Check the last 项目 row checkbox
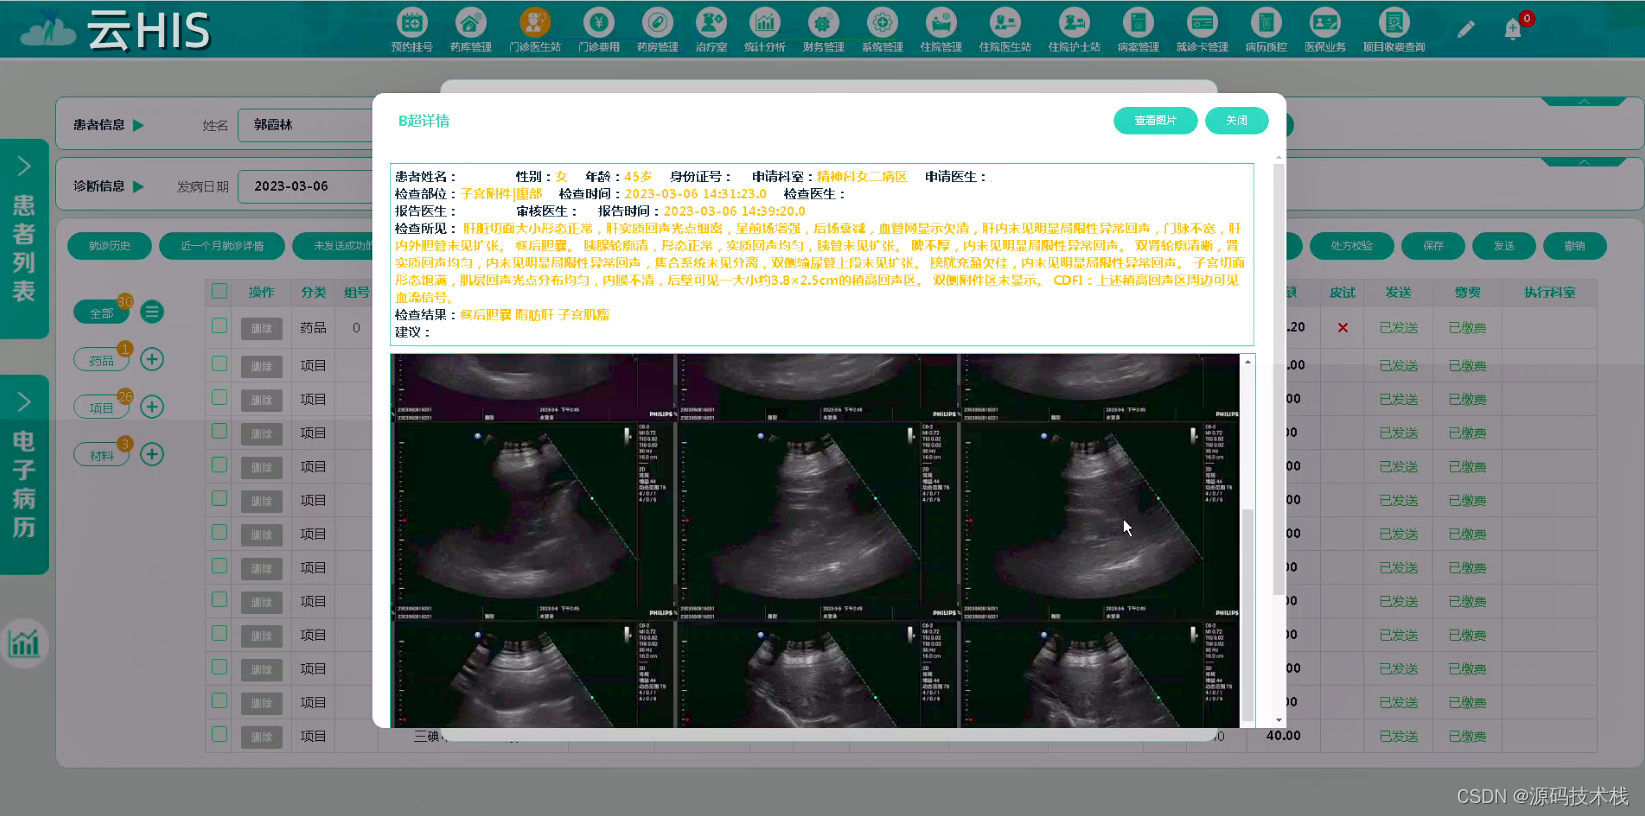The width and height of the screenshot is (1645, 816). (219, 734)
